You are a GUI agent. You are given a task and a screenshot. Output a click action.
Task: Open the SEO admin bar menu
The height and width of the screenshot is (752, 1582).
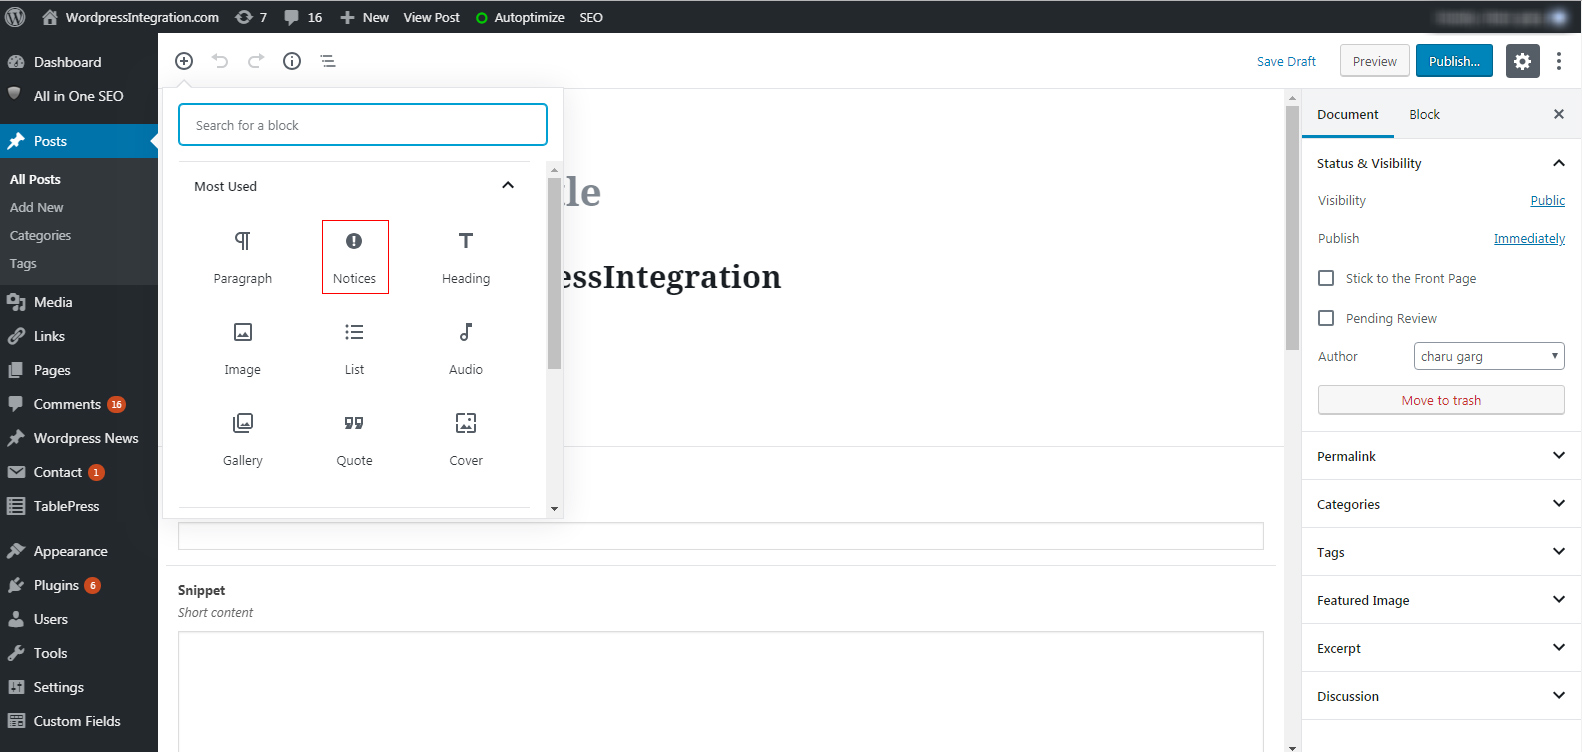click(591, 17)
